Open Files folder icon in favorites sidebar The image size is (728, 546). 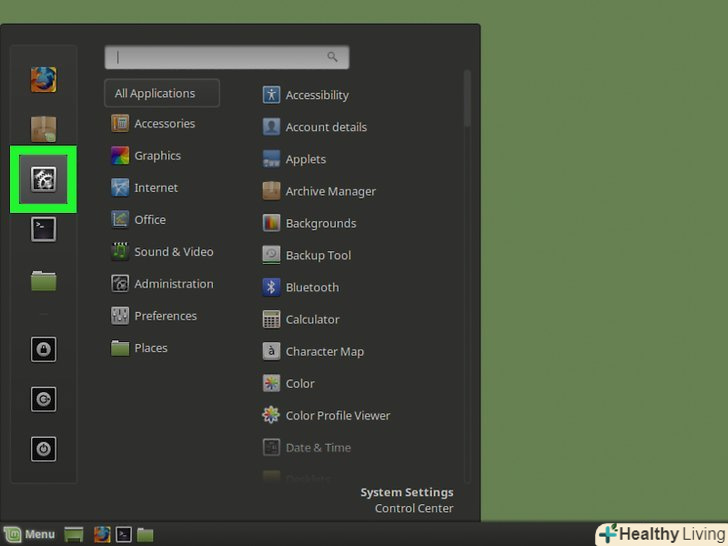[x=43, y=282]
